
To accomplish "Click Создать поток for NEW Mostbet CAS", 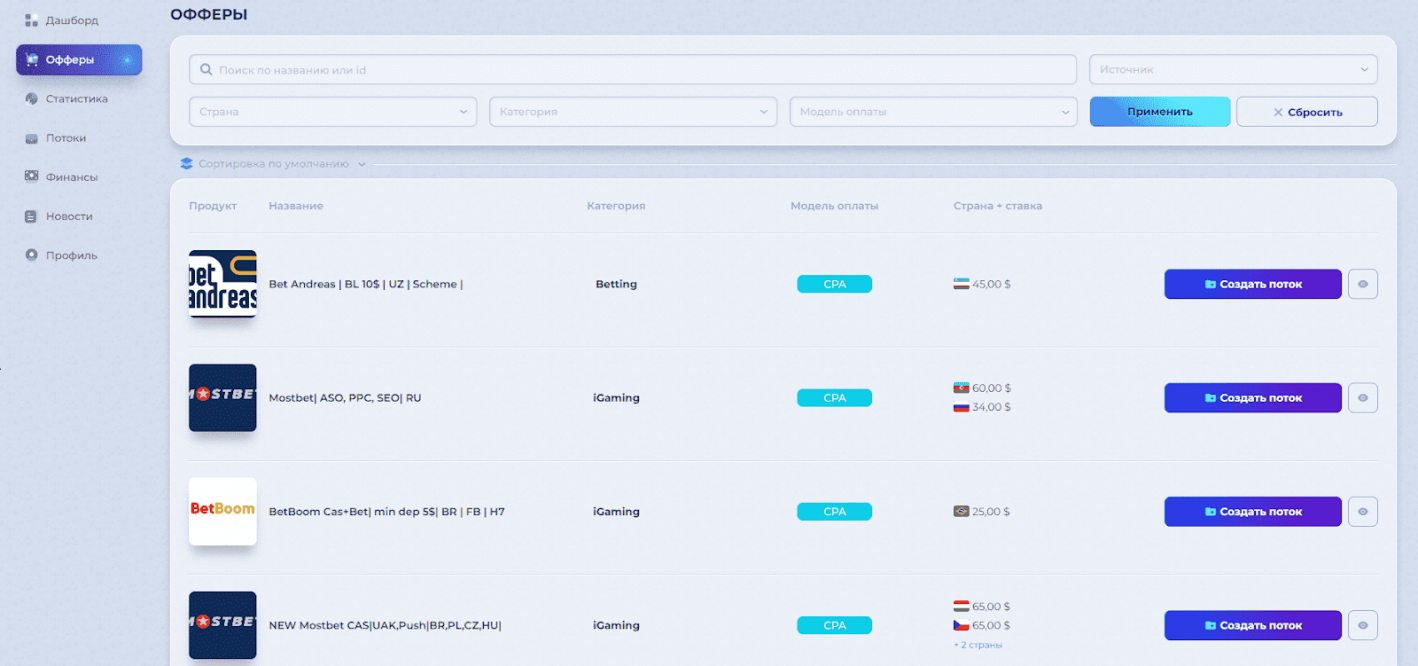I will tap(1253, 625).
